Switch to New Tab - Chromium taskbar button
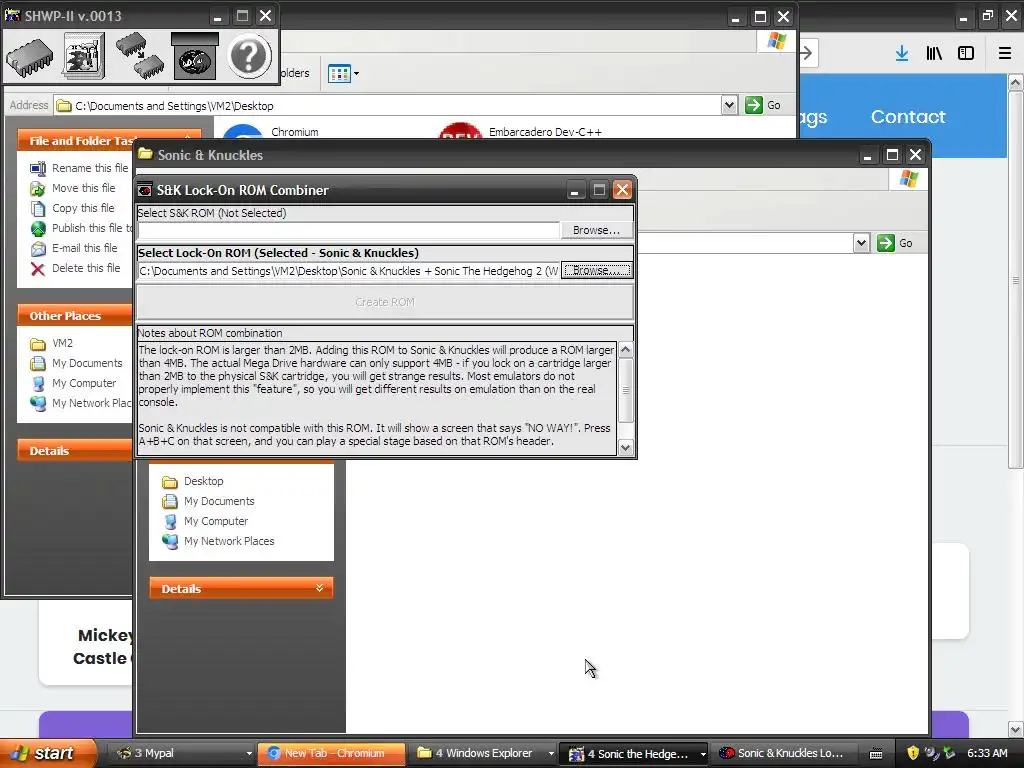This screenshot has height=768, width=1024. (331, 753)
